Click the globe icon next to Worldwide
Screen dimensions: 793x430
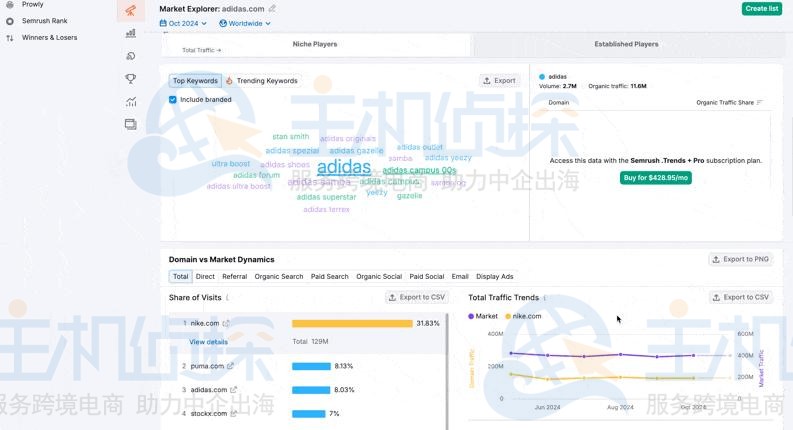coord(223,23)
